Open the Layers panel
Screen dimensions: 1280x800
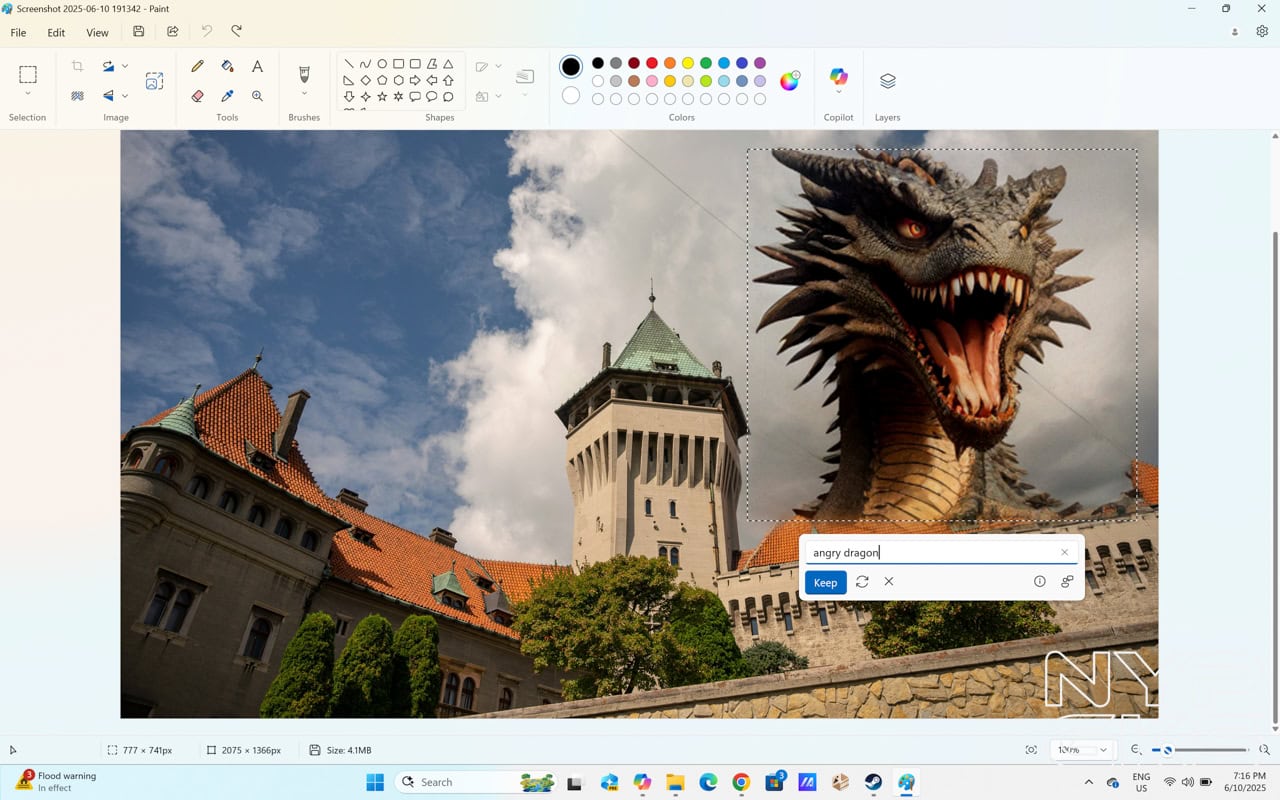coord(887,81)
